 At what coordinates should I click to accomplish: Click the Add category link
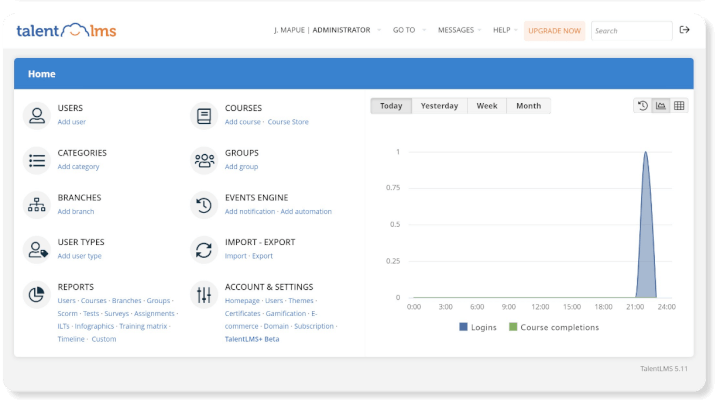point(78,167)
